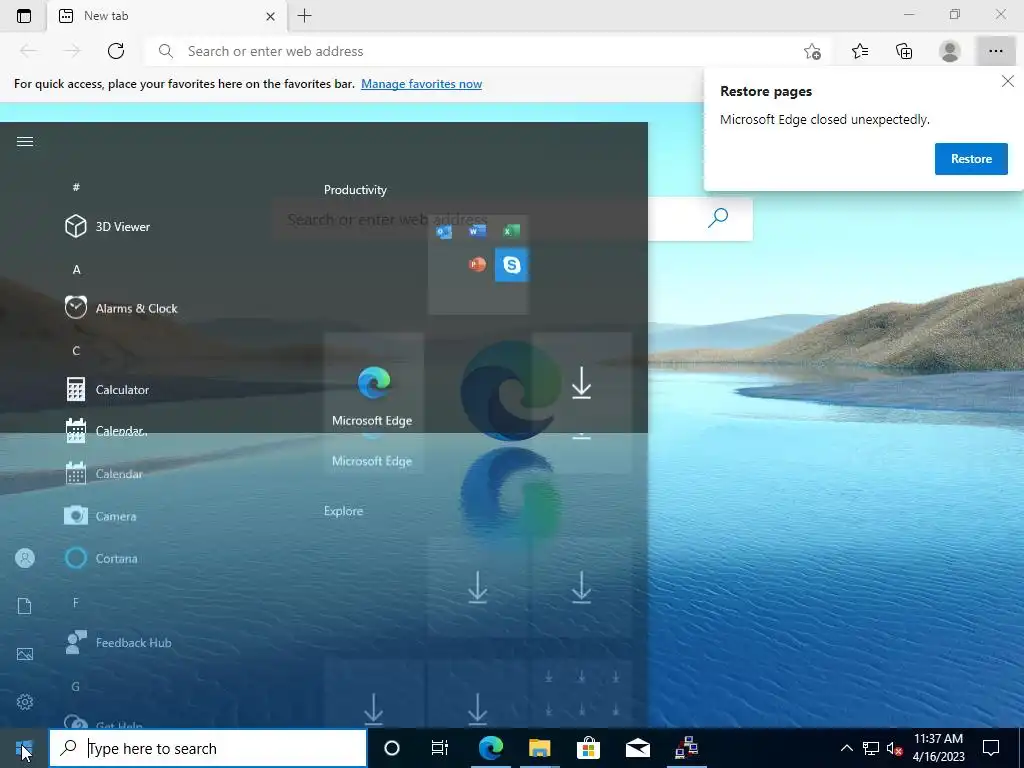This screenshot has height=768, width=1024.
Task: Open user account icon in Start
Action: pyautogui.click(x=25, y=558)
